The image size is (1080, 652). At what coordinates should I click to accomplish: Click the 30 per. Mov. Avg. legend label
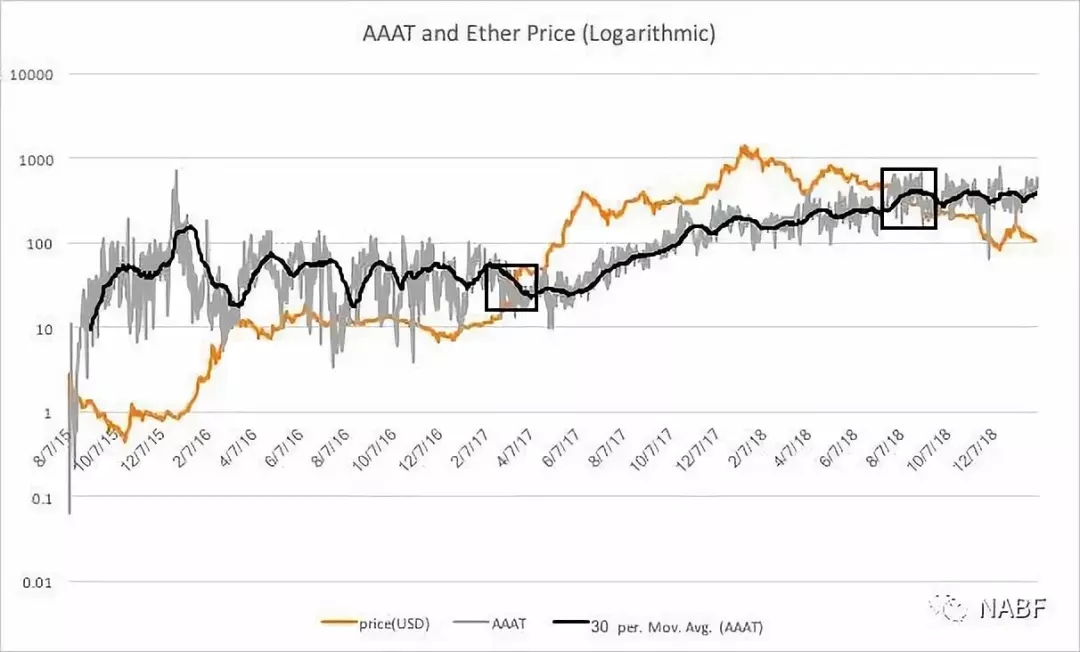(x=677, y=627)
